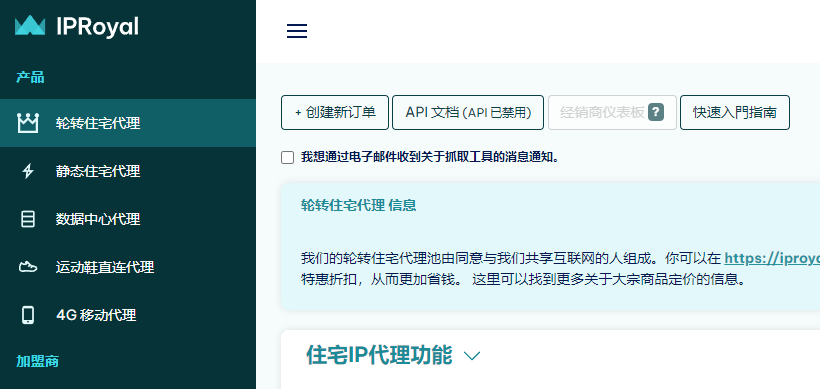
Task: Click the IPRoyal brand name text
Action: coord(97,26)
